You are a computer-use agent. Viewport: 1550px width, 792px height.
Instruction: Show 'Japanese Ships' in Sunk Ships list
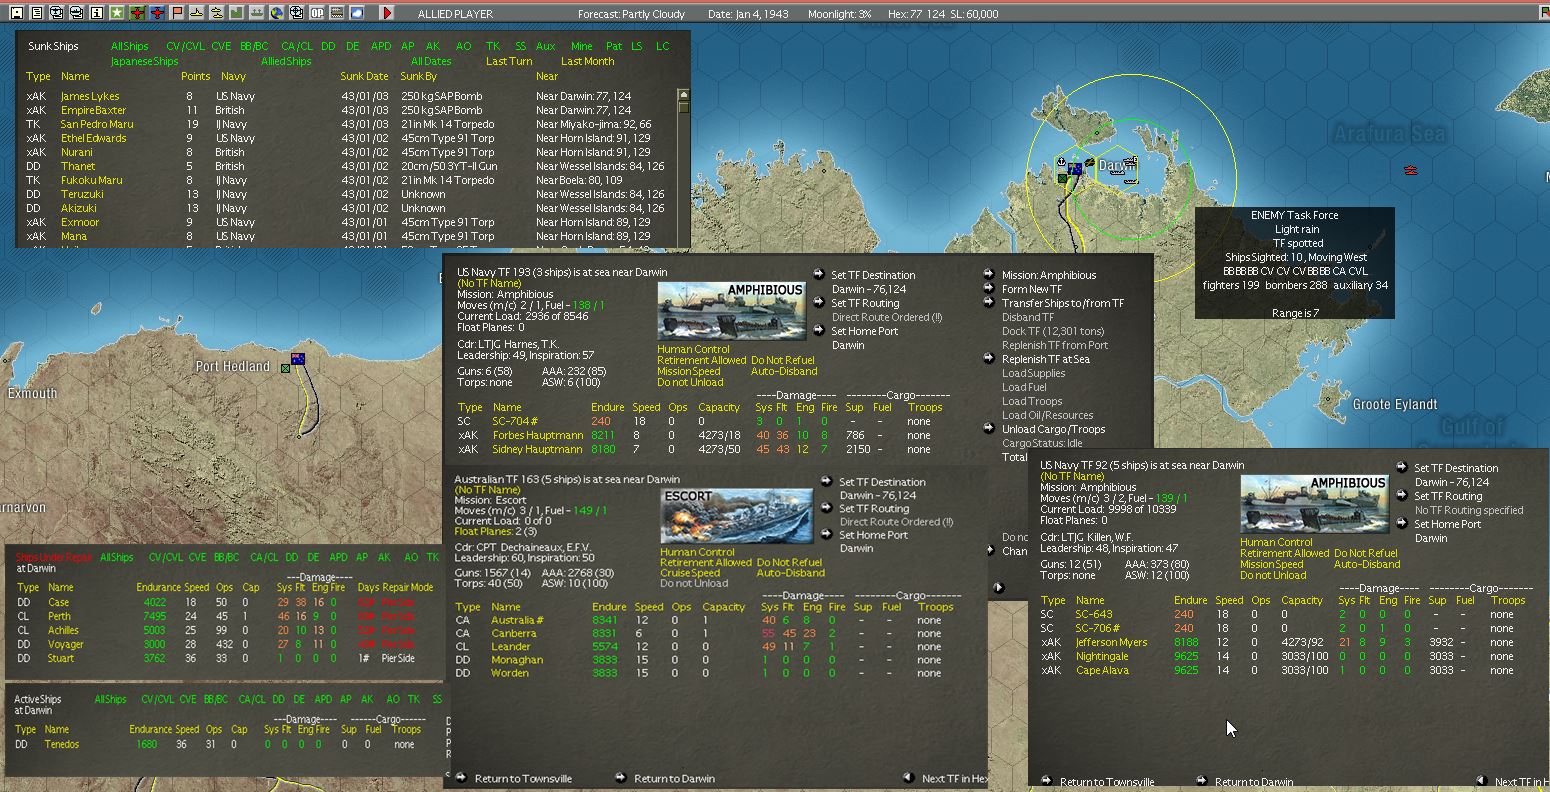pyautogui.click(x=144, y=61)
